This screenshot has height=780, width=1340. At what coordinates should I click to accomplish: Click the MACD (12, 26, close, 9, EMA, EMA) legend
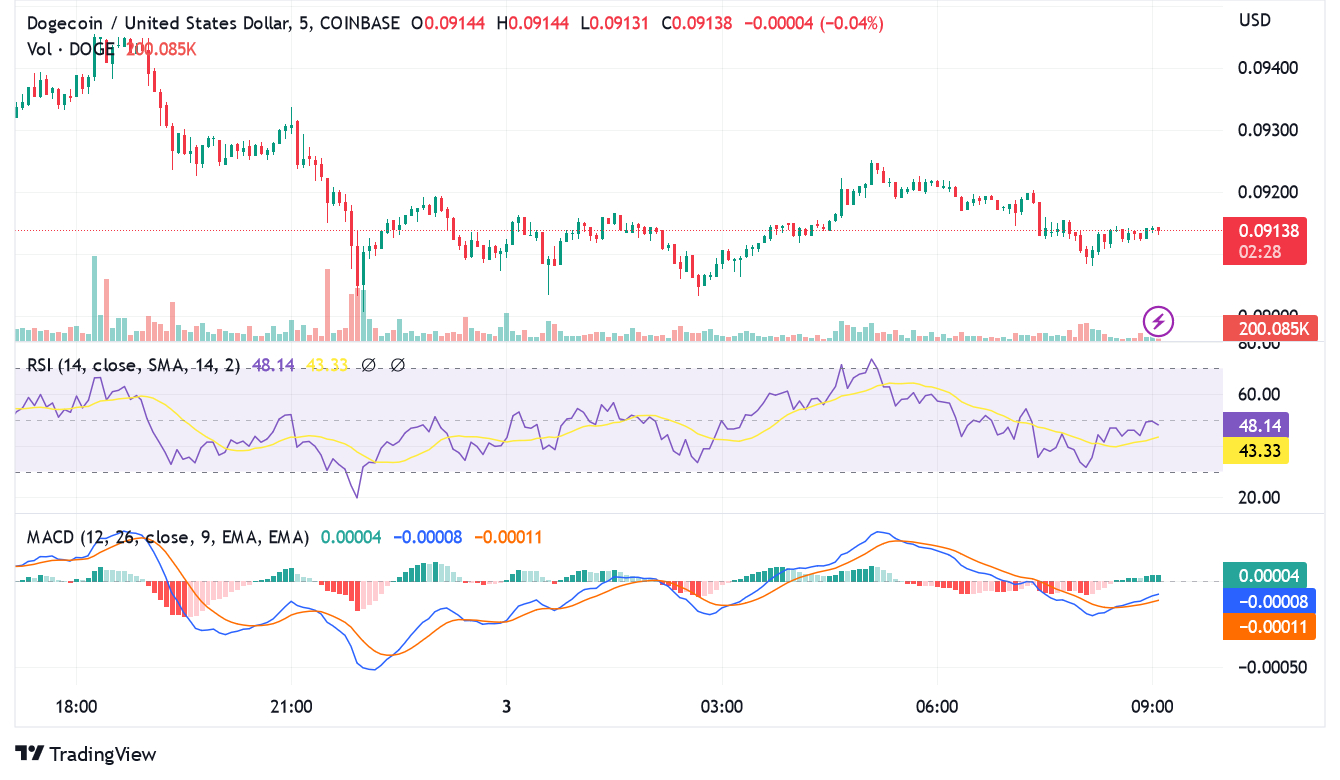168,538
